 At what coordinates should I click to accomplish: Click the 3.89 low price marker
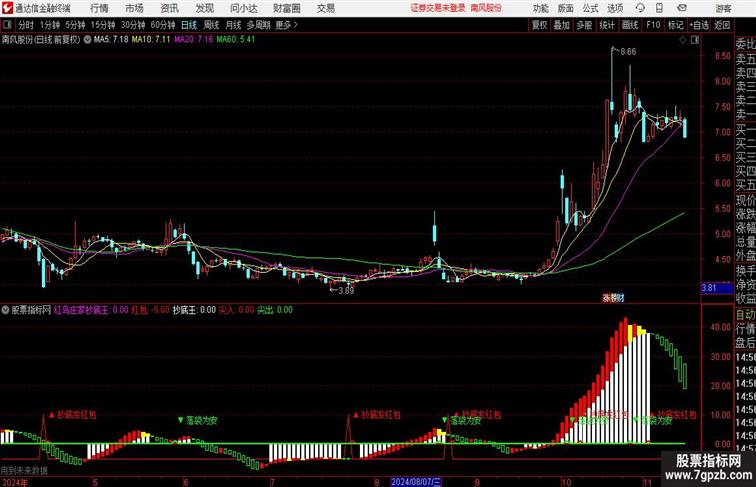click(346, 291)
